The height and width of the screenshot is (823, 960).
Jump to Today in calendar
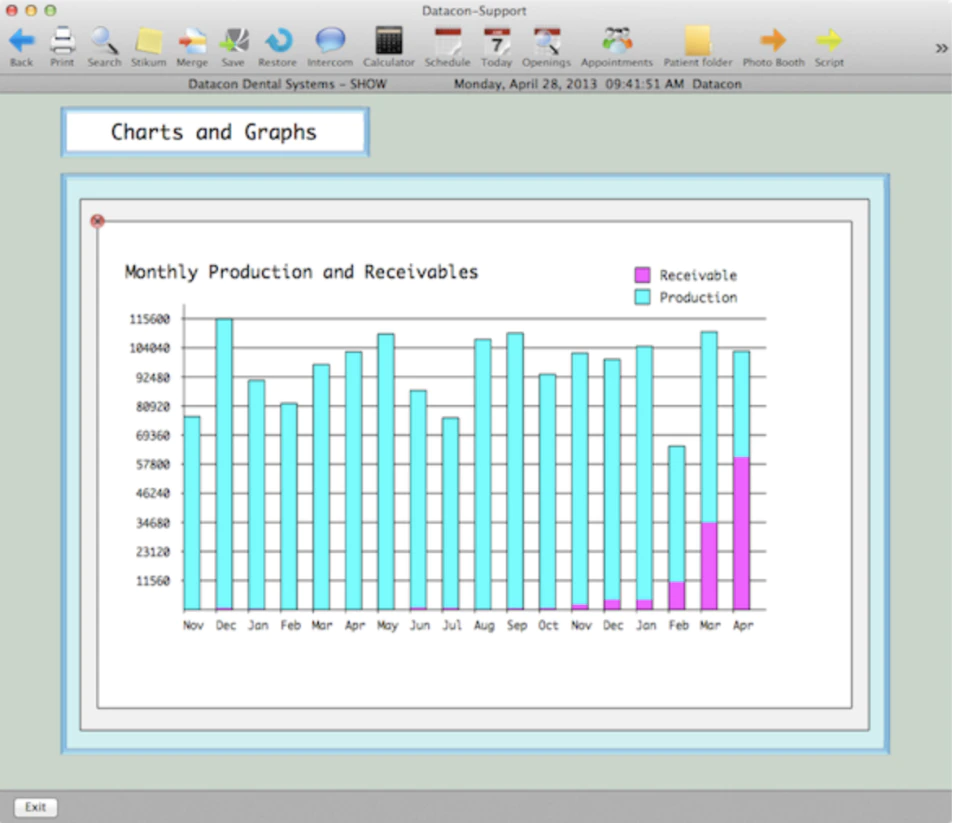tap(497, 40)
